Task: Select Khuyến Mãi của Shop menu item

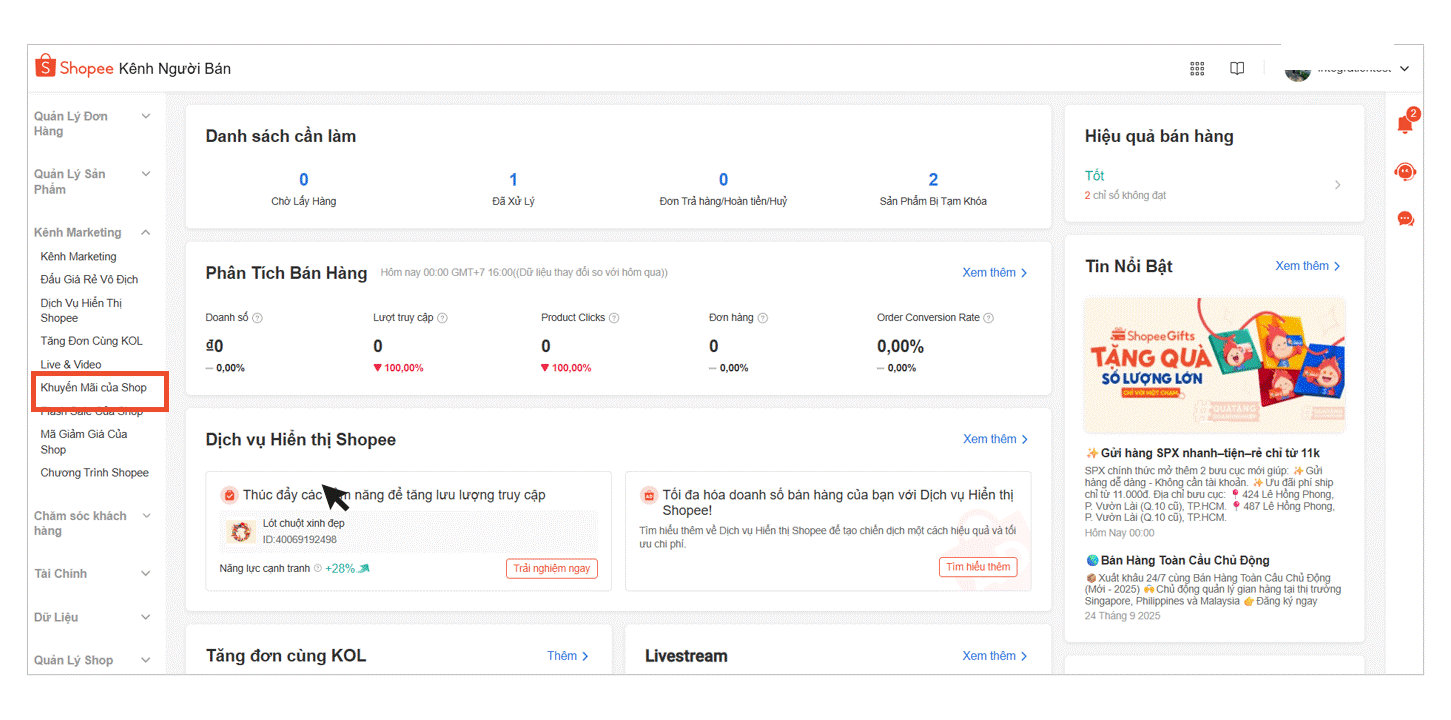Action: [x=93, y=388]
